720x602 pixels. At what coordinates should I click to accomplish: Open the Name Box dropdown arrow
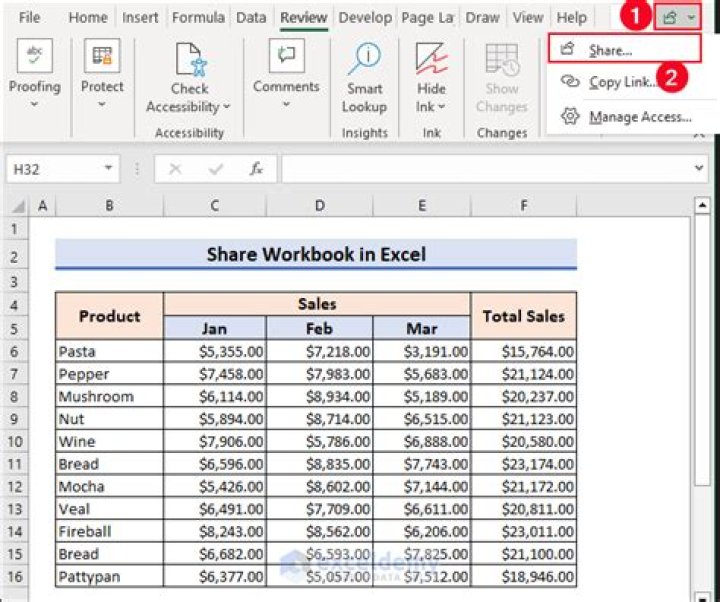[108, 168]
